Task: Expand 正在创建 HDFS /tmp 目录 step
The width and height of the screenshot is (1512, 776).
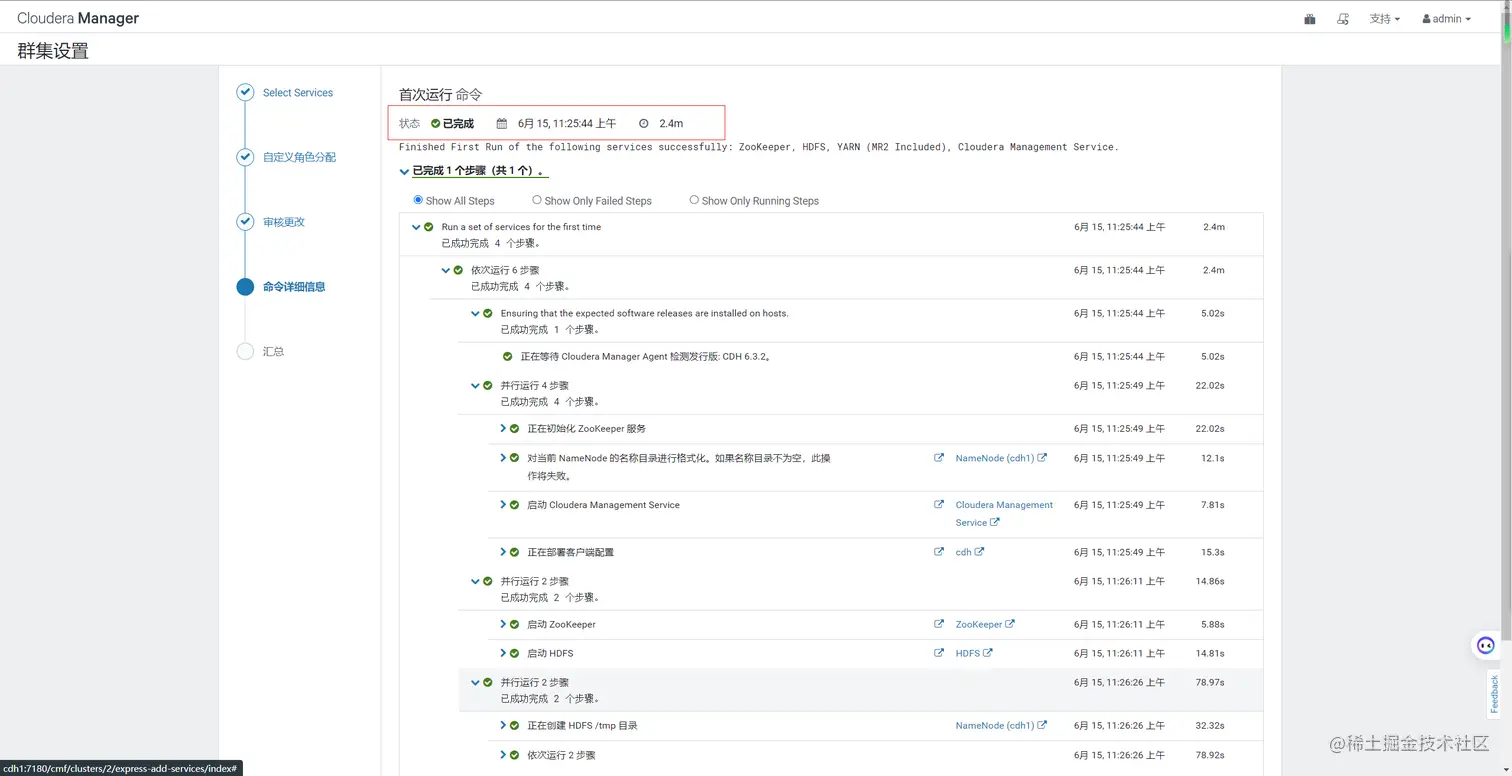Action: (x=503, y=725)
